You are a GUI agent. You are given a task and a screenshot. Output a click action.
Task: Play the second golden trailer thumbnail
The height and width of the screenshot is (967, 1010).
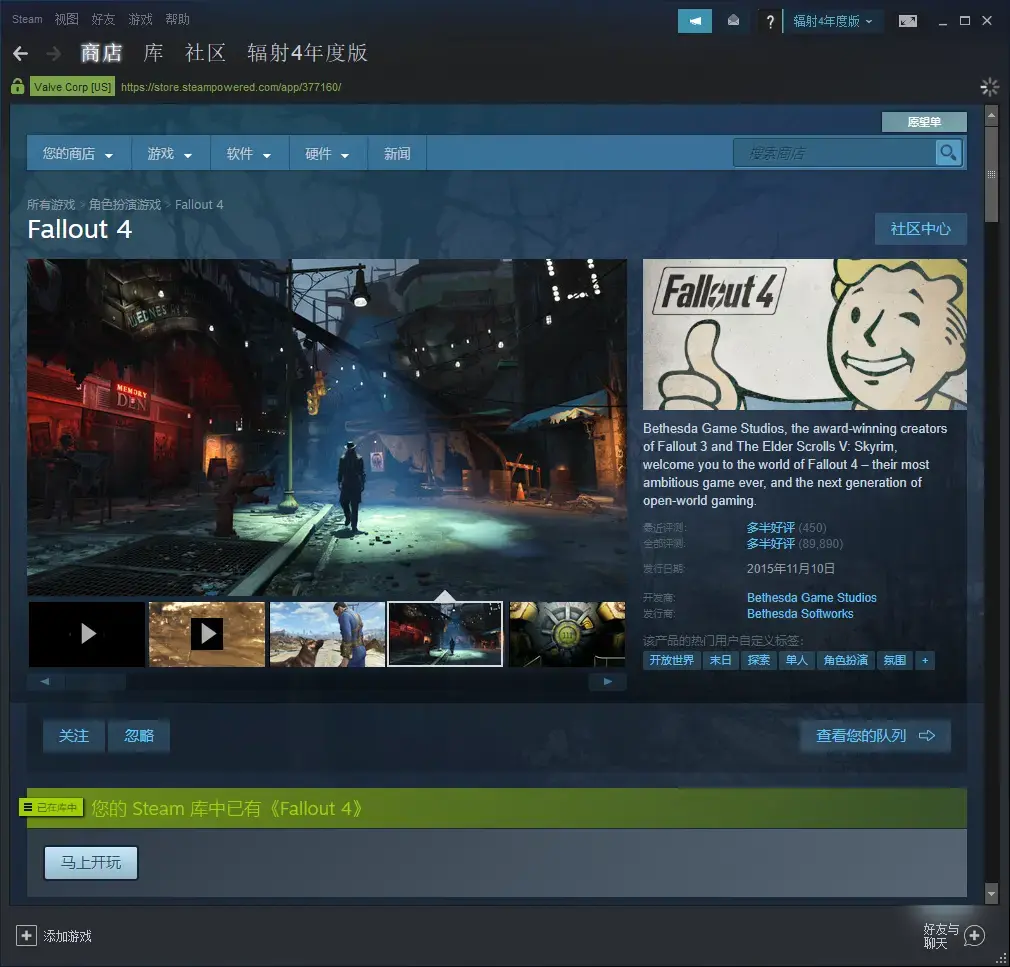[207, 634]
